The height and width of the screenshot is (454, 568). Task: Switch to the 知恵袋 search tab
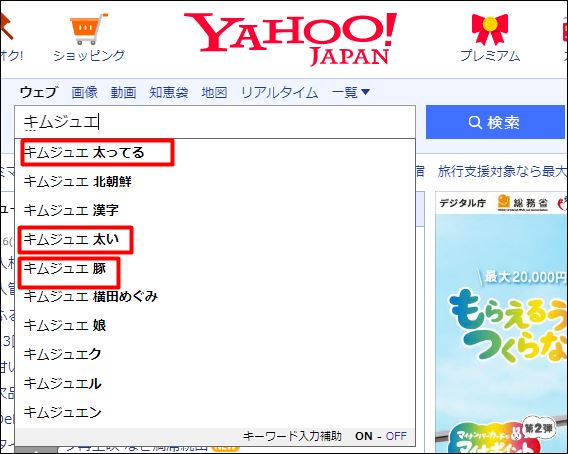[x=169, y=92]
